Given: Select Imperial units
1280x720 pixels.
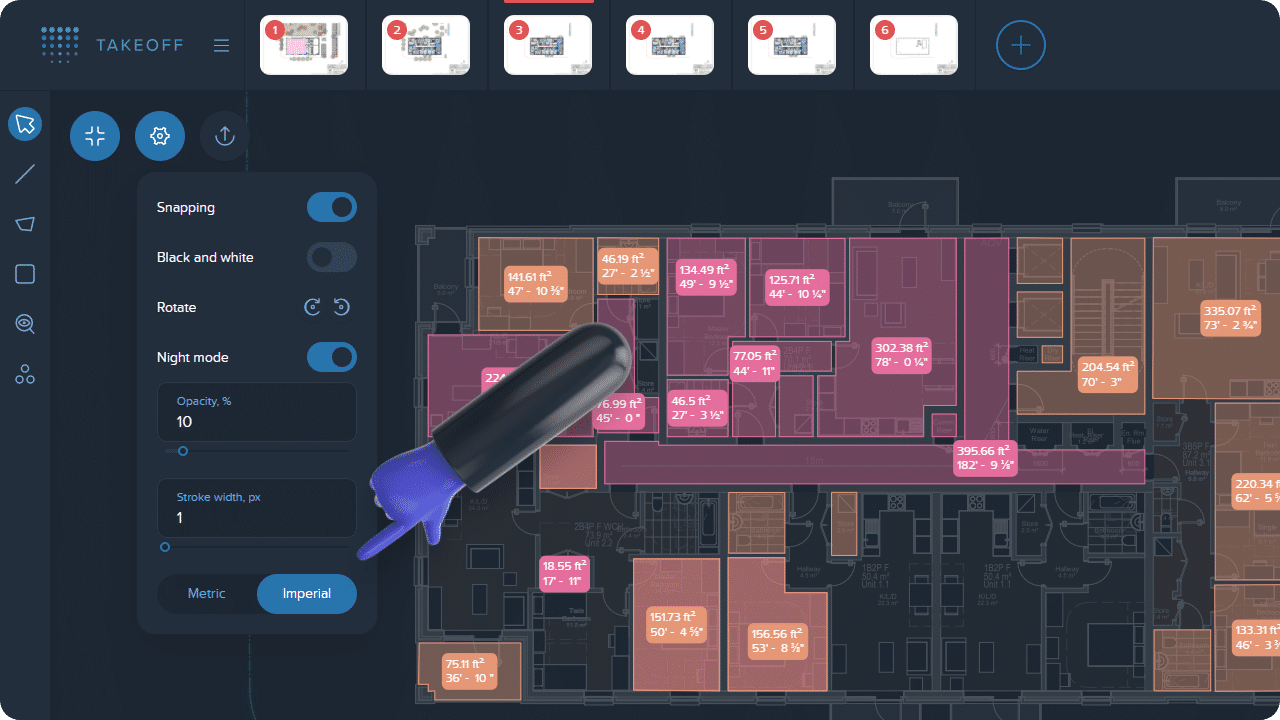Looking at the screenshot, I should pyautogui.click(x=307, y=594).
